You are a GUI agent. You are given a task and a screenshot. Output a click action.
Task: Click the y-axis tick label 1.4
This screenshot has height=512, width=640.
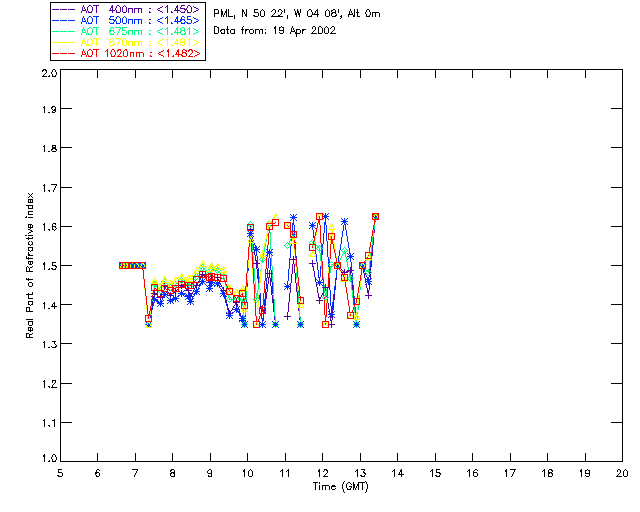[x=49, y=305]
